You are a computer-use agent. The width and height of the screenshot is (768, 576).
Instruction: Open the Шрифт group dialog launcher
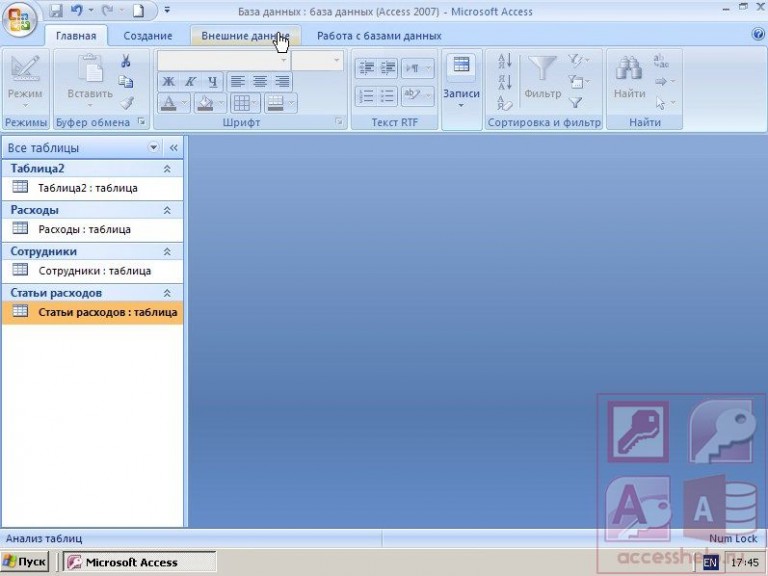coord(338,121)
